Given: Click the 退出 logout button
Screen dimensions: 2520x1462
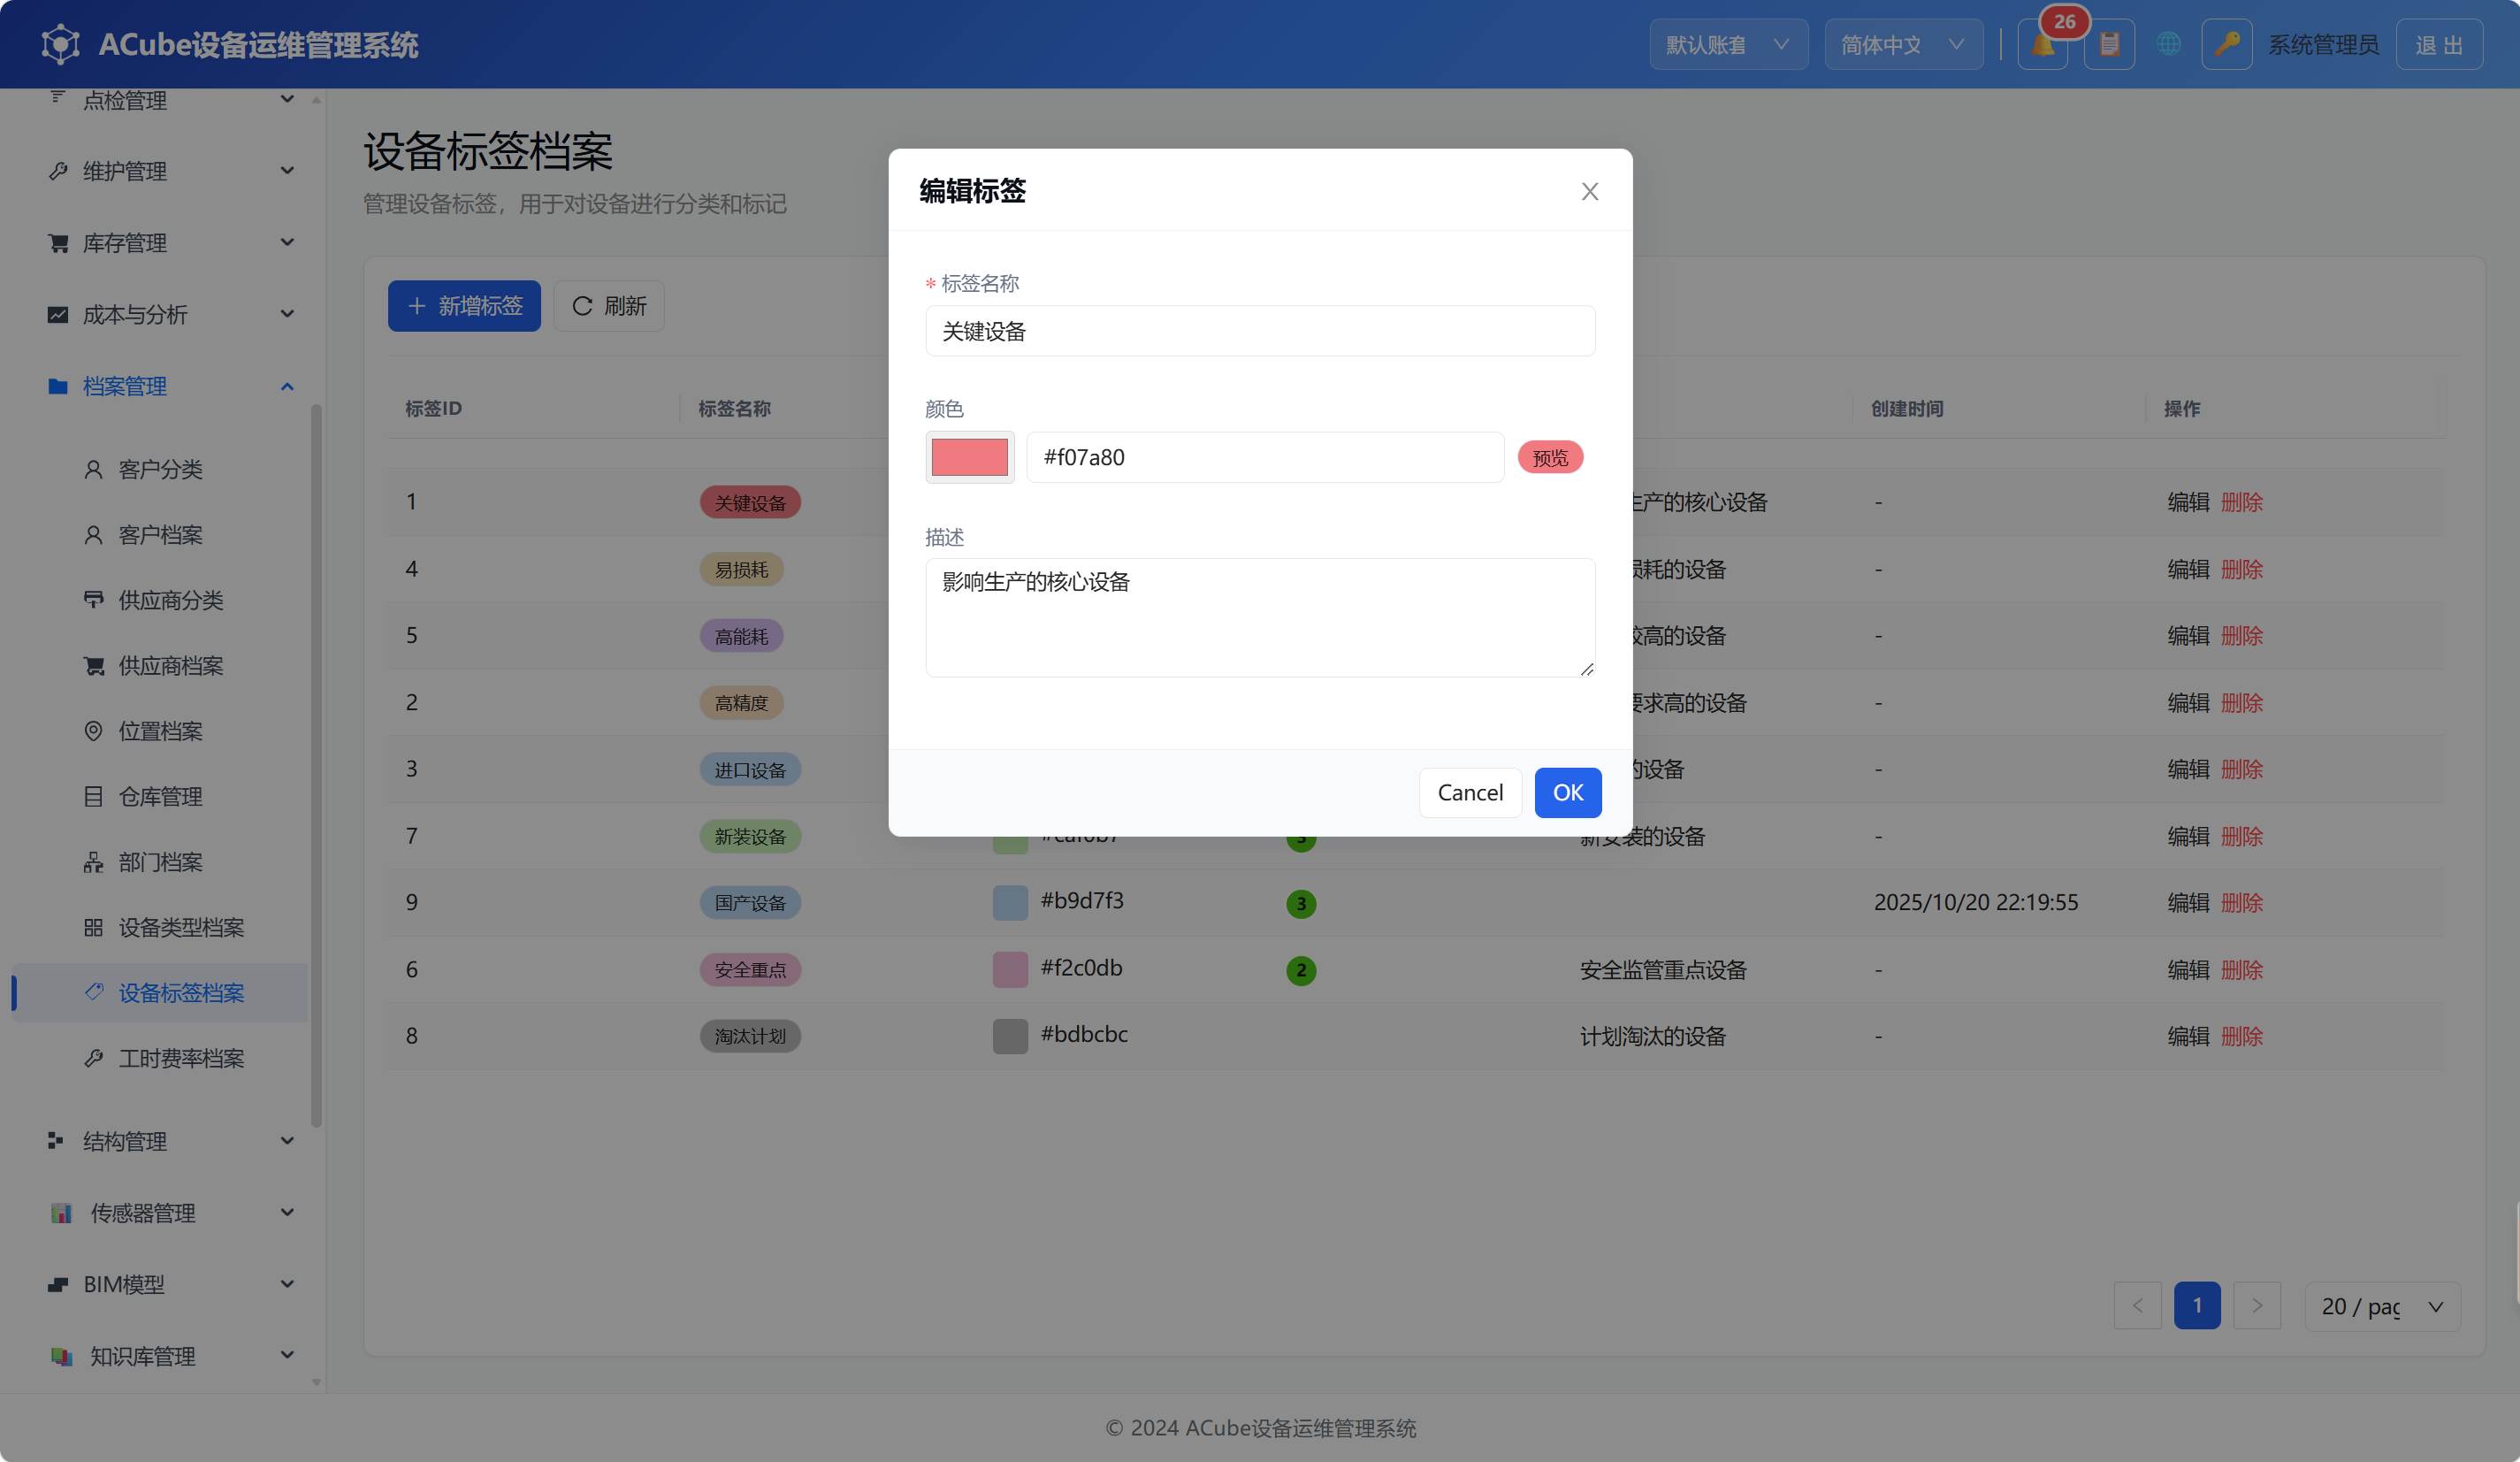Looking at the screenshot, I should (x=2439, y=45).
